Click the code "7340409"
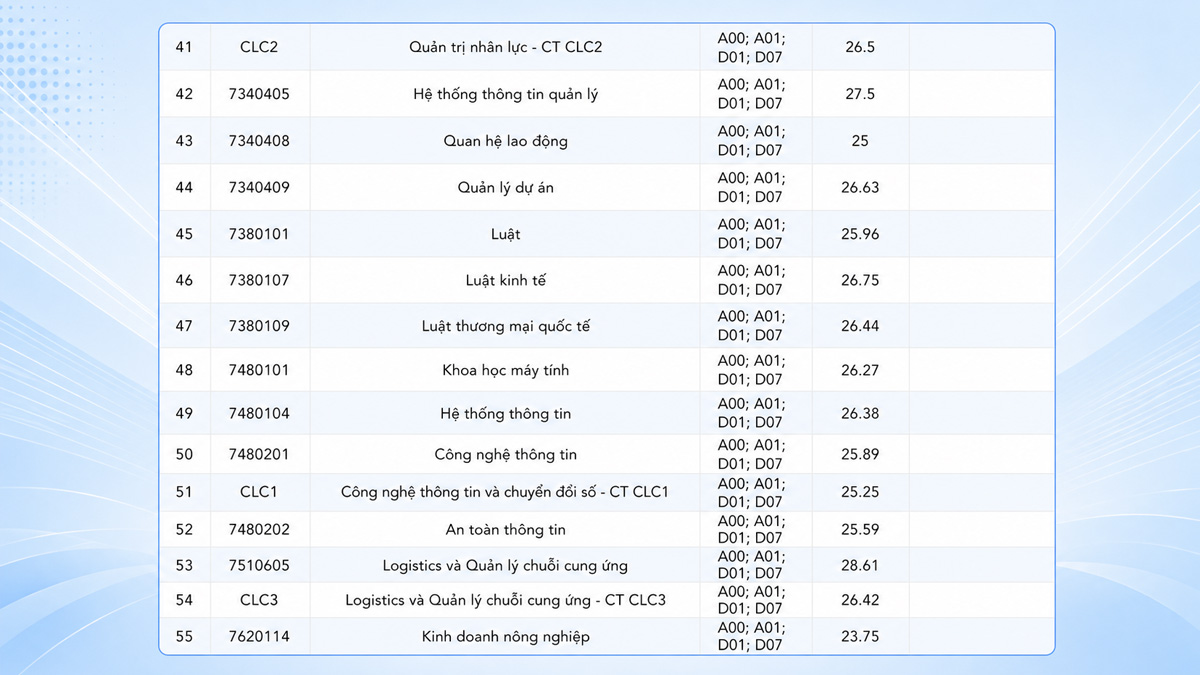This screenshot has width=1200, height=675. 259,187
